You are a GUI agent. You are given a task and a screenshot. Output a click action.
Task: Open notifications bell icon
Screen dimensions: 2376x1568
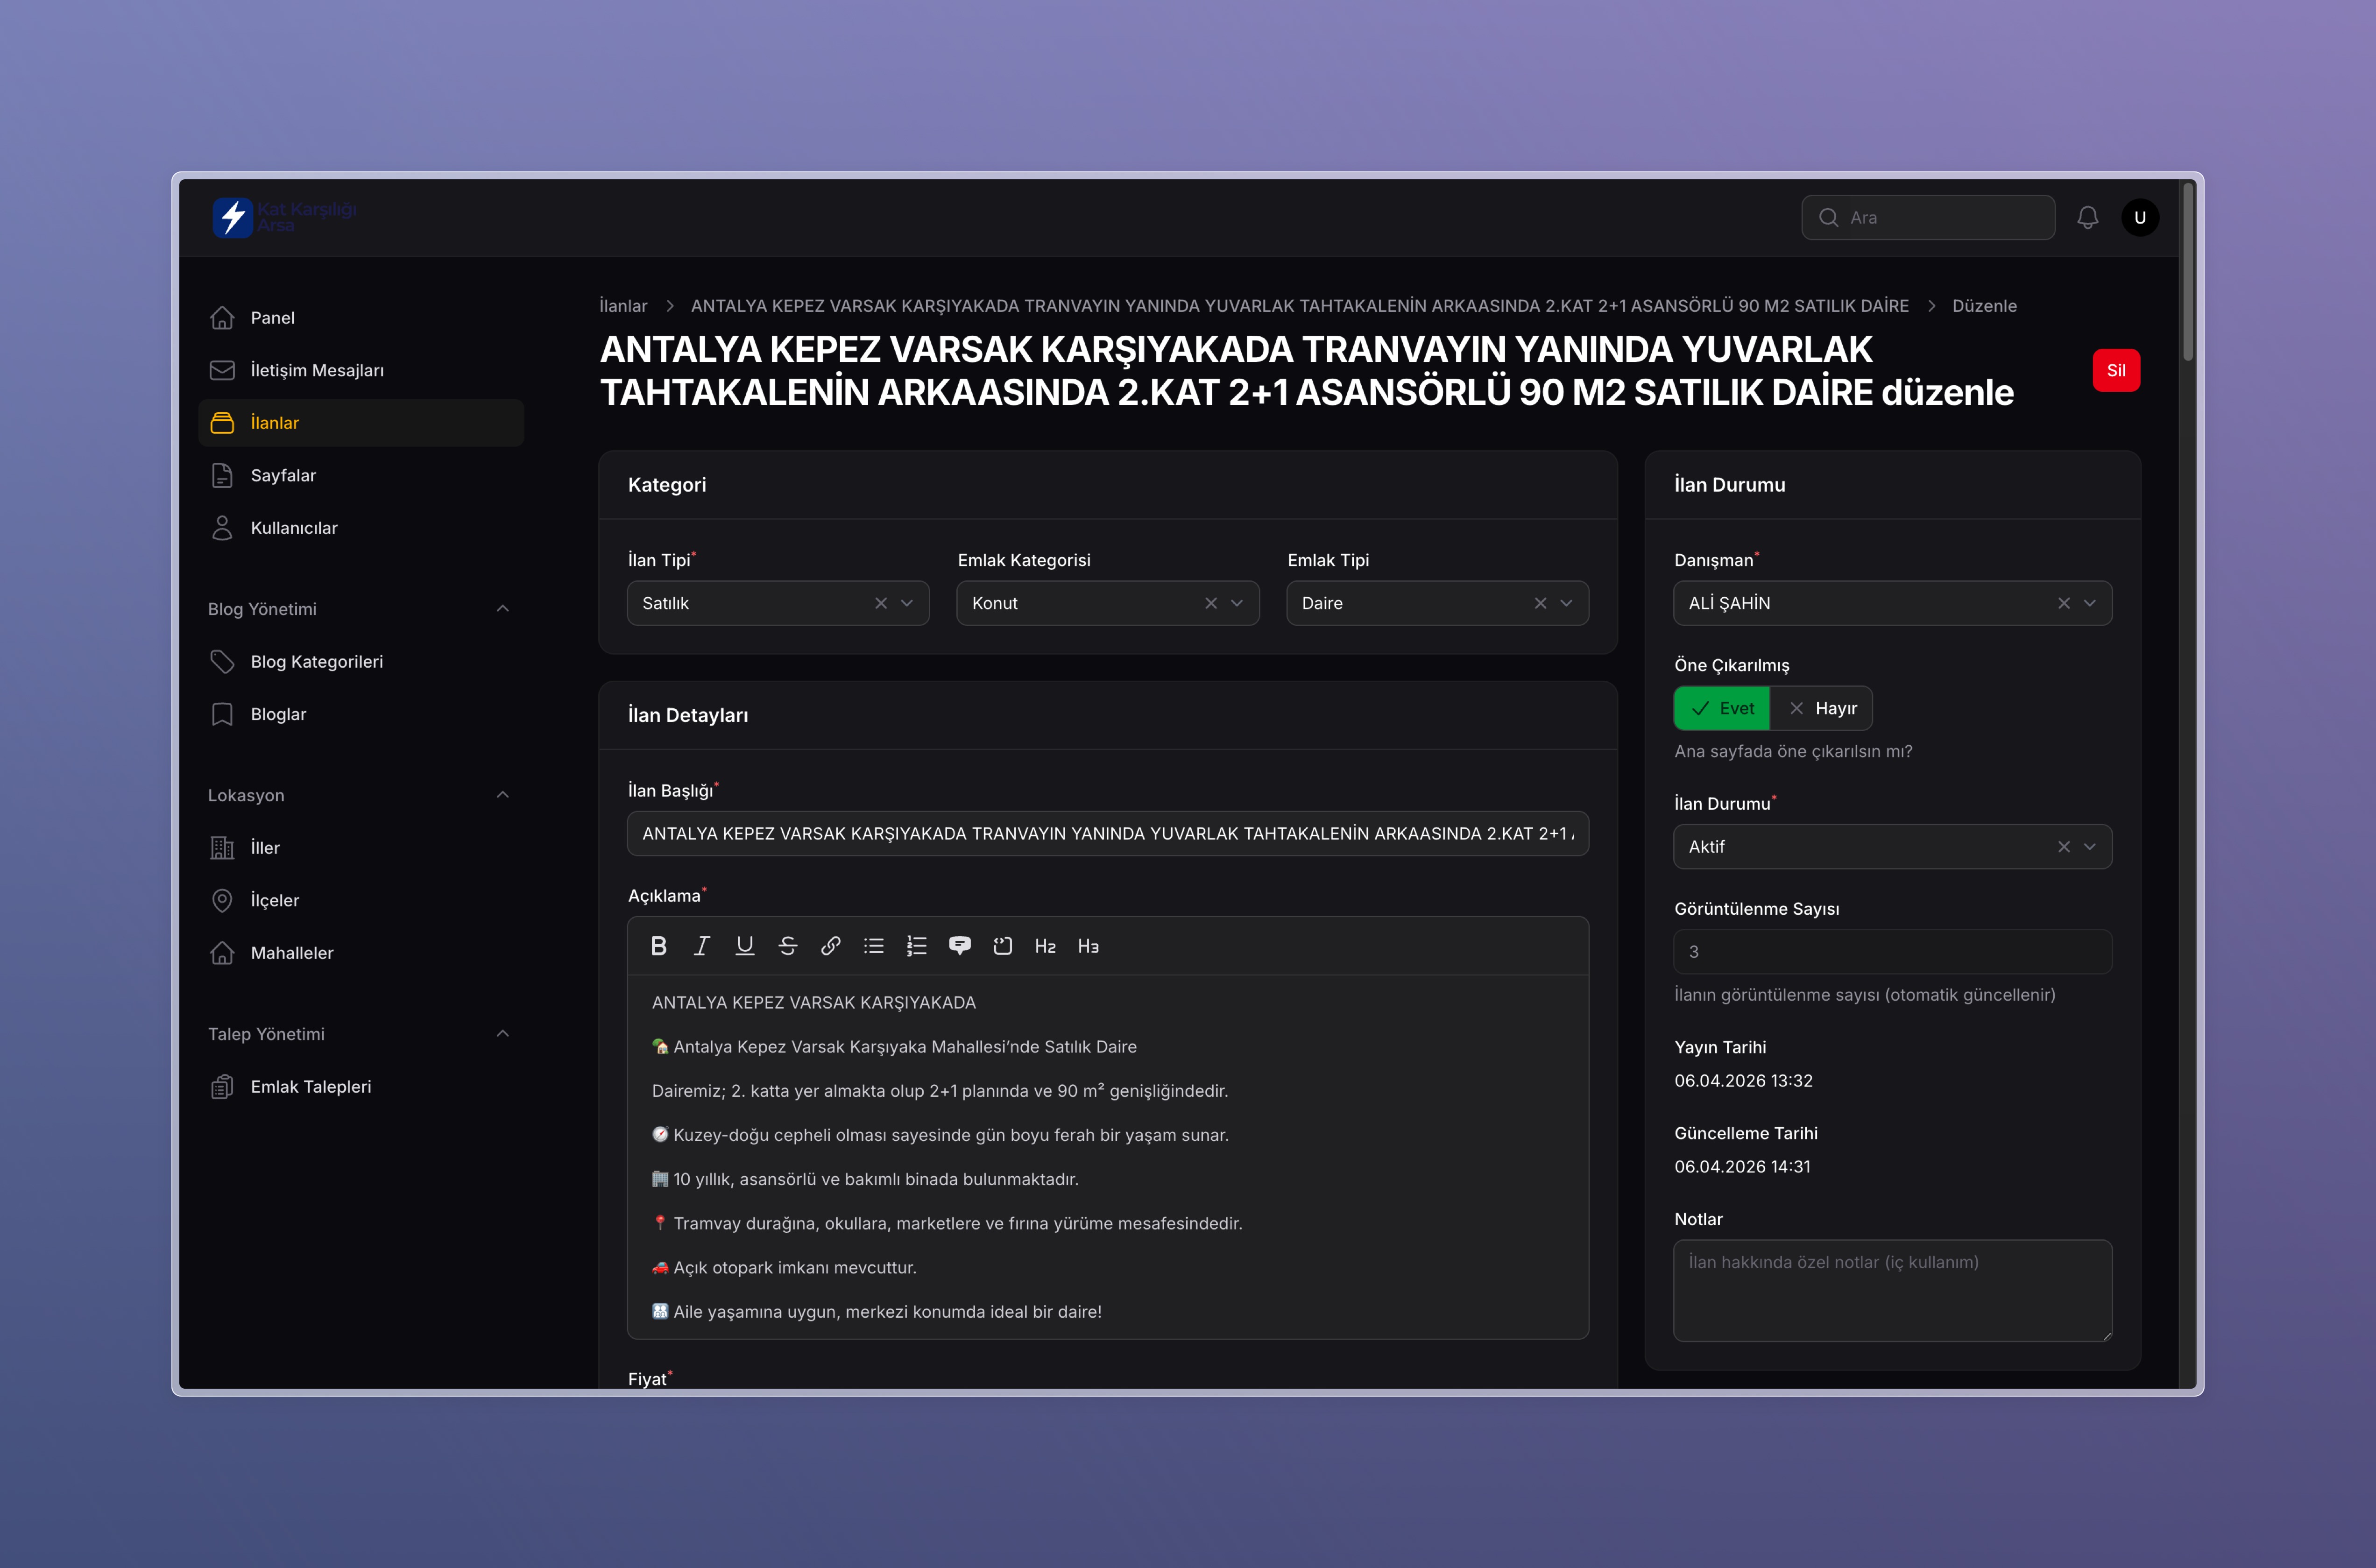(x=2087, y=217)
